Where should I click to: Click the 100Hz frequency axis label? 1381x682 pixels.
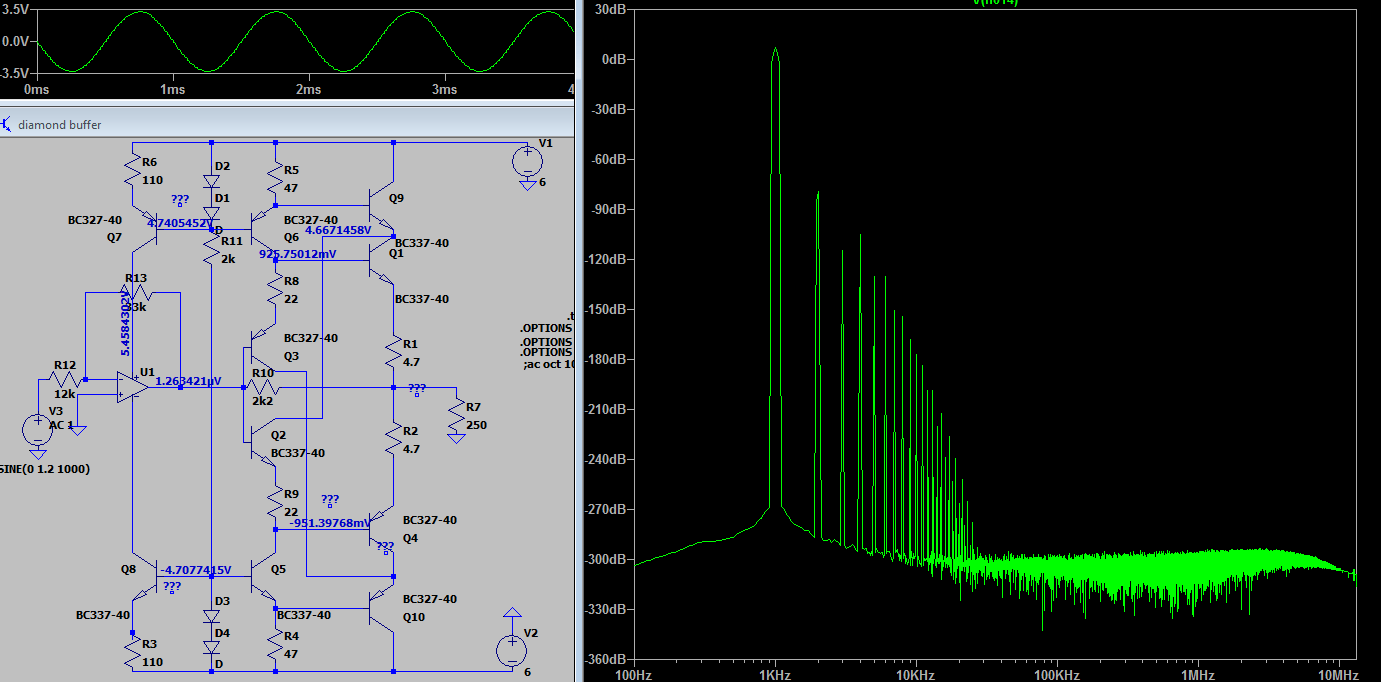pyautogui.click(x=634, y=675)
